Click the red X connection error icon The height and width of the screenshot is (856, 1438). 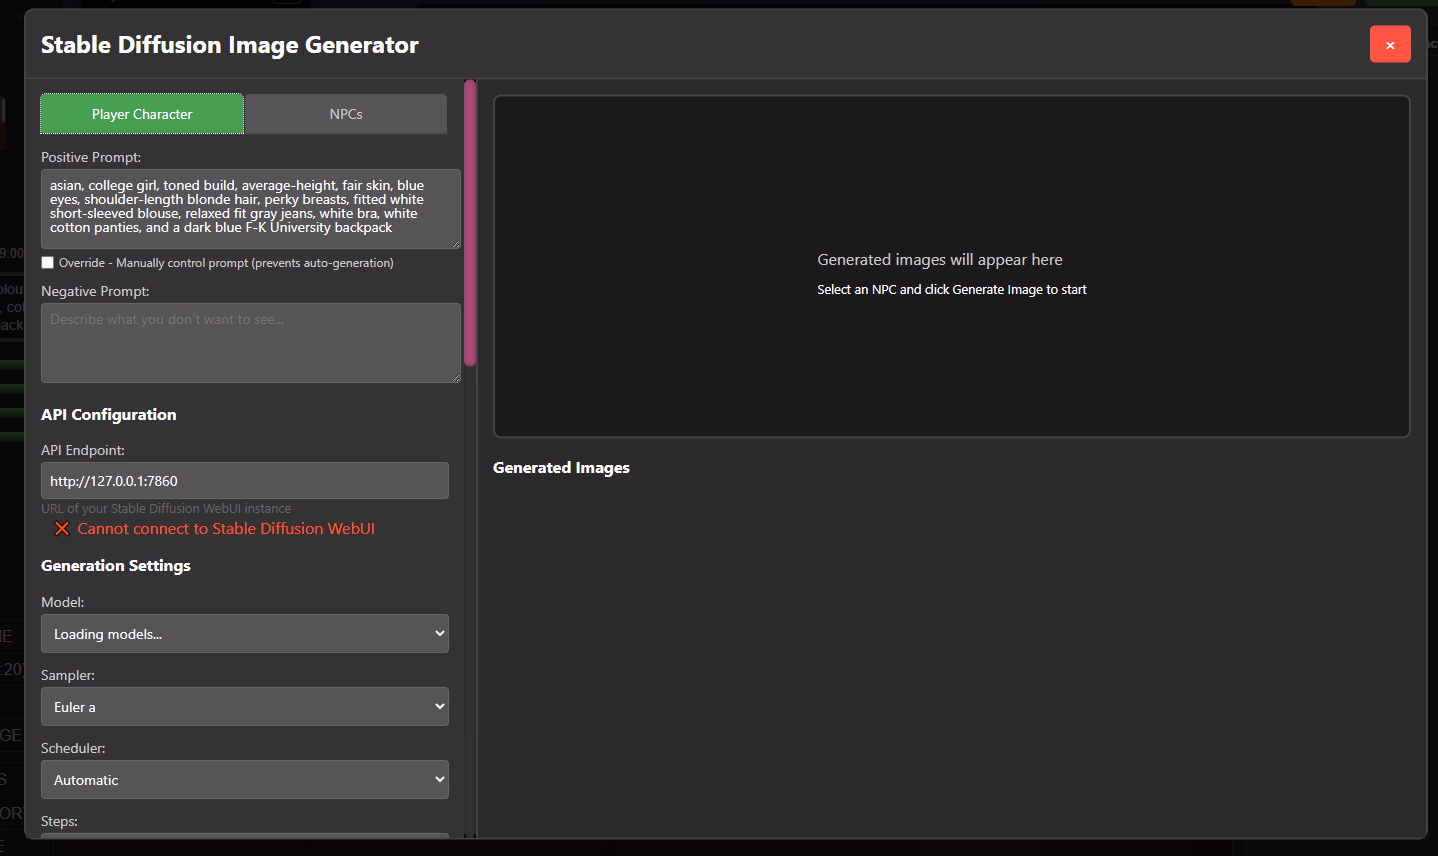click(62, 529)
